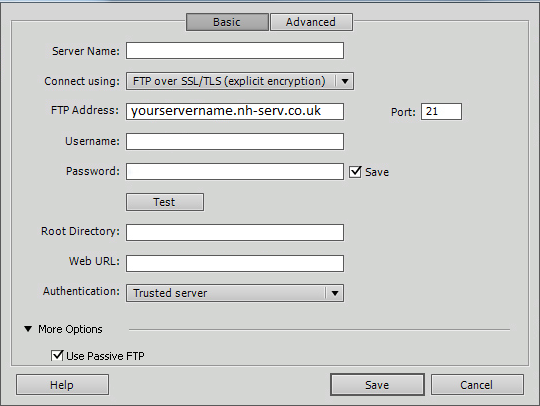Click the Save button at bottom
Screen dimensions: 540x406
[377, 385]
